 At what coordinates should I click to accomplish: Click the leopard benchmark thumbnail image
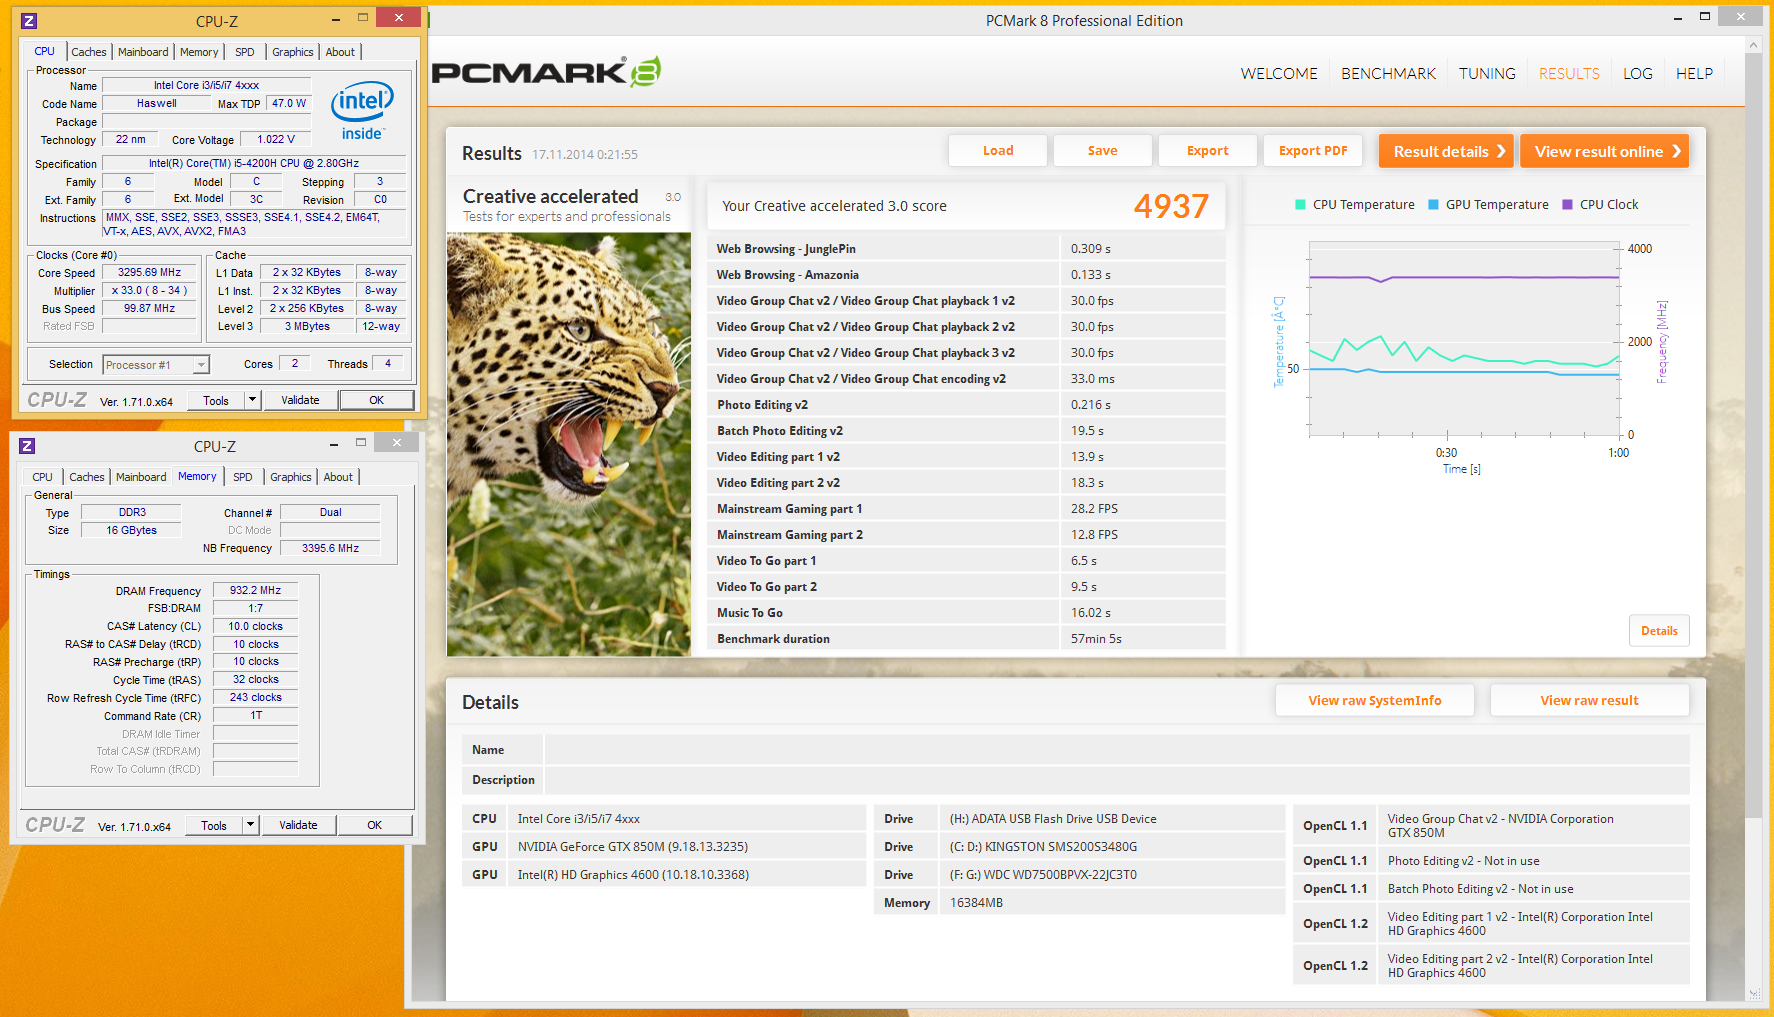pos(569,444)
